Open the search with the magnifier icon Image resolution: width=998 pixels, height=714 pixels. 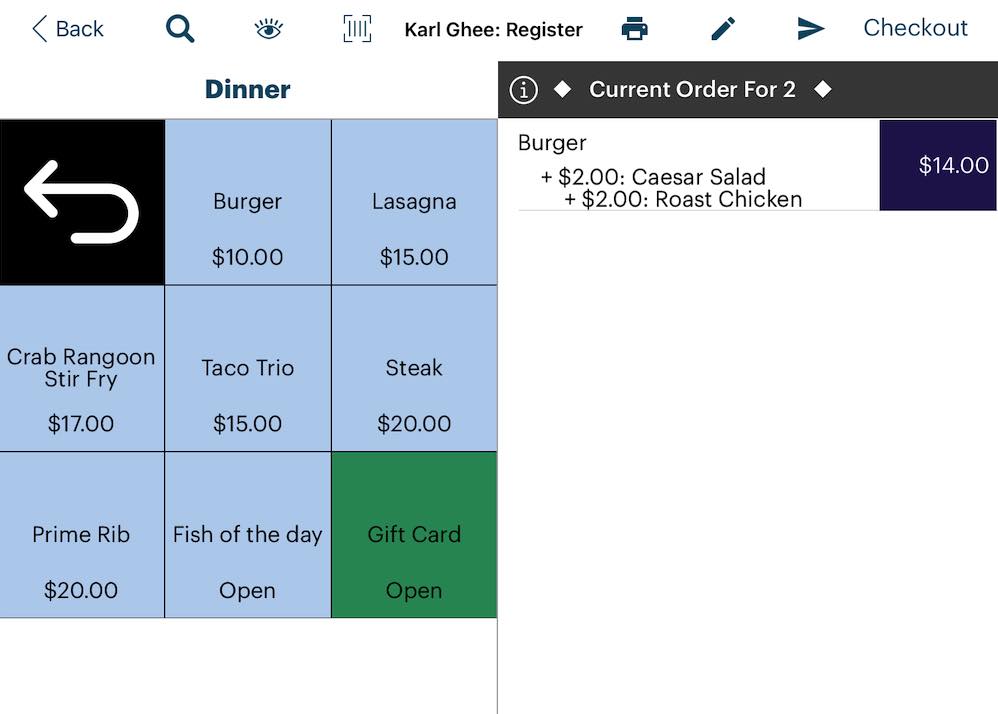pos(180,28)
